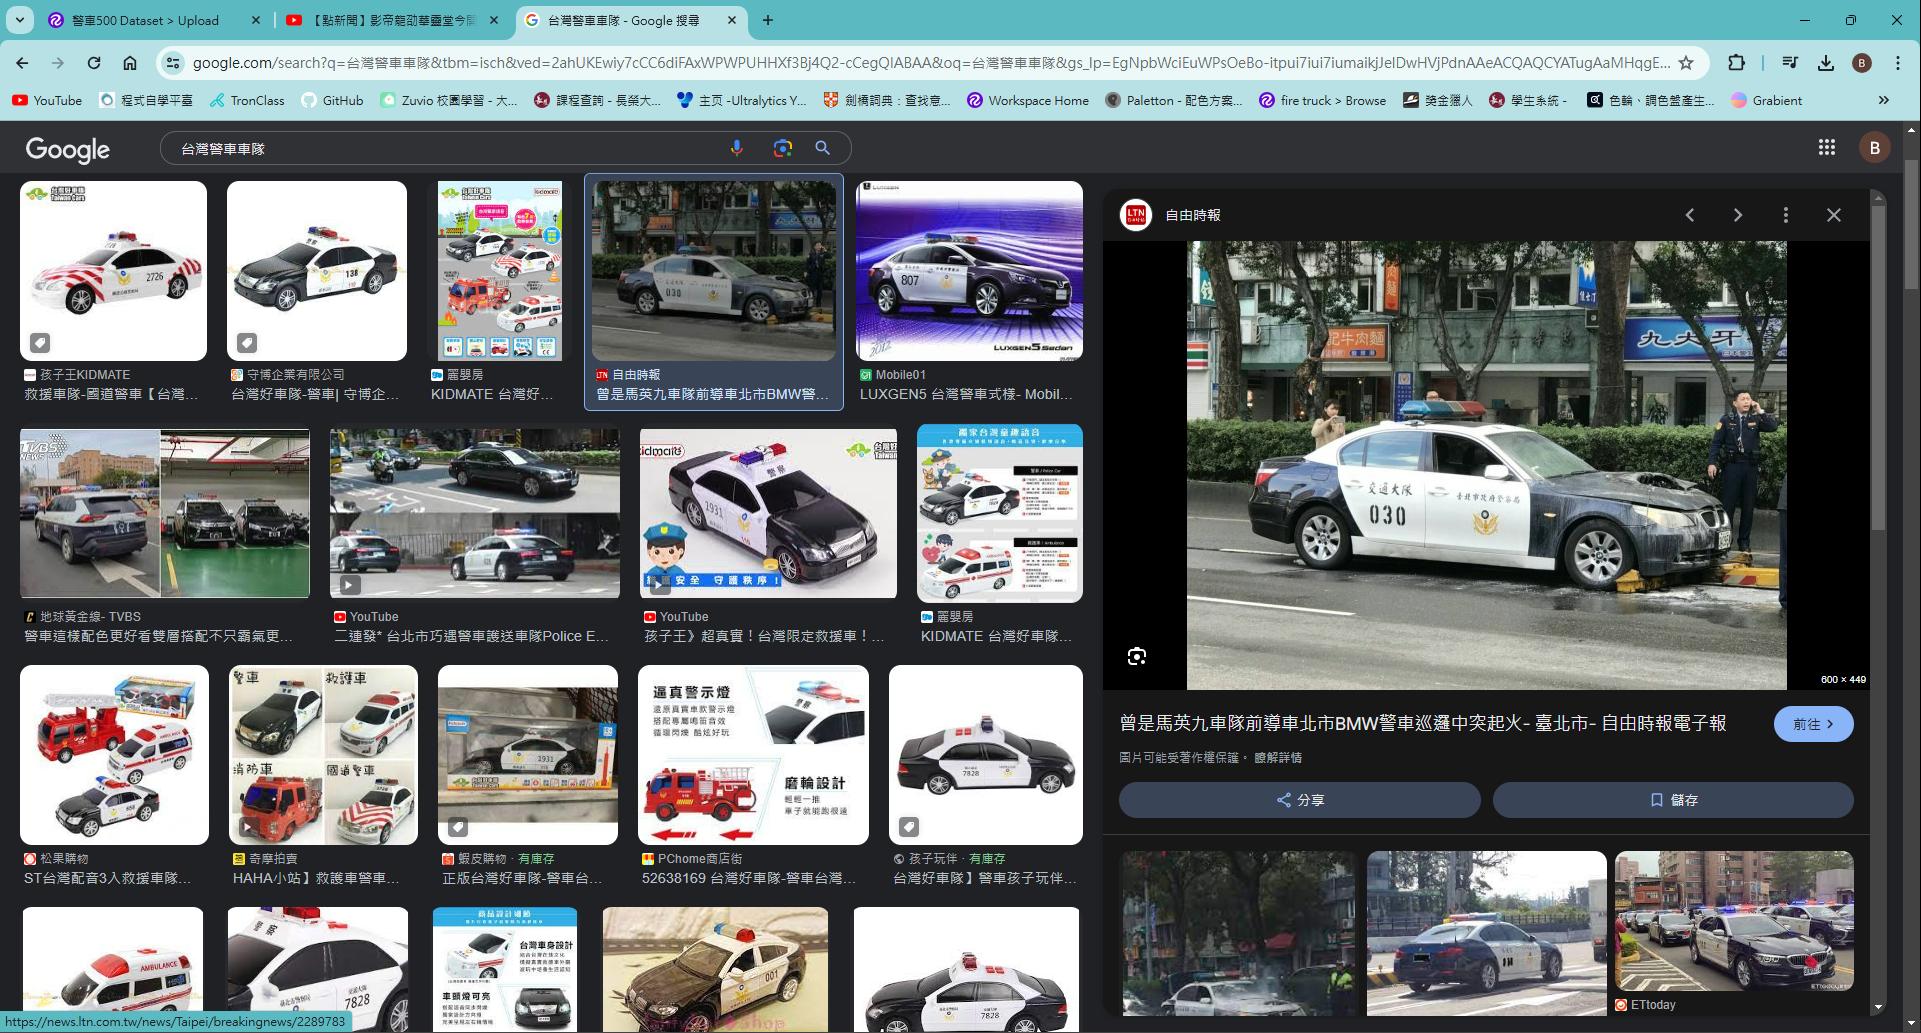The height and width of the screenshot is (1033, 1921).
Task: Click the Google voice search microphone icon
Action: point(736,148)
